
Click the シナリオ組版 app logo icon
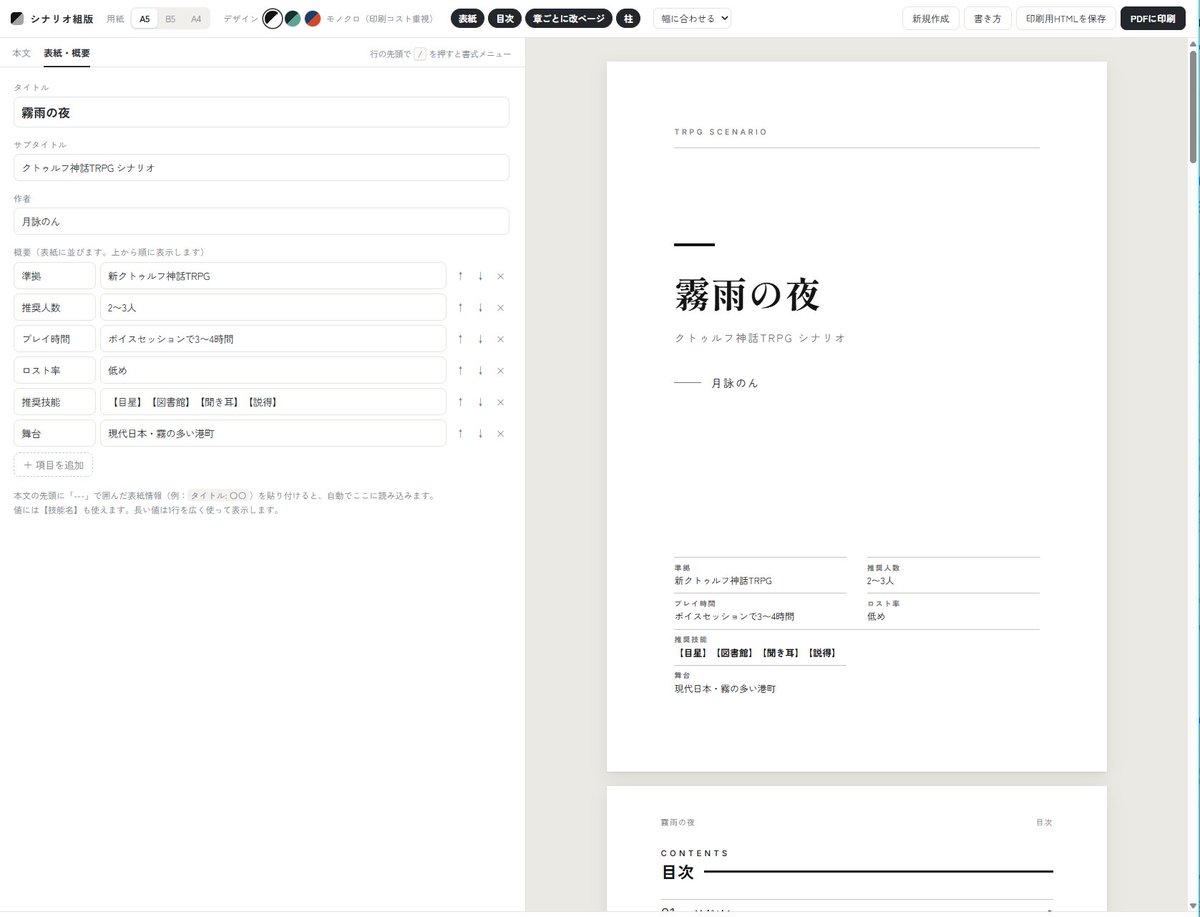[x=17, y=18]
